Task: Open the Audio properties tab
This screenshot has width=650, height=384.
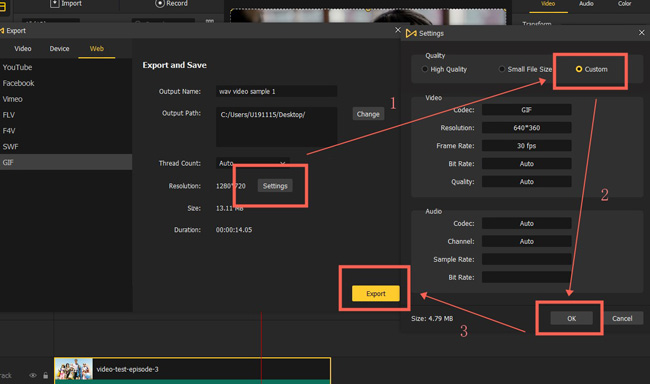Action: 586,3
